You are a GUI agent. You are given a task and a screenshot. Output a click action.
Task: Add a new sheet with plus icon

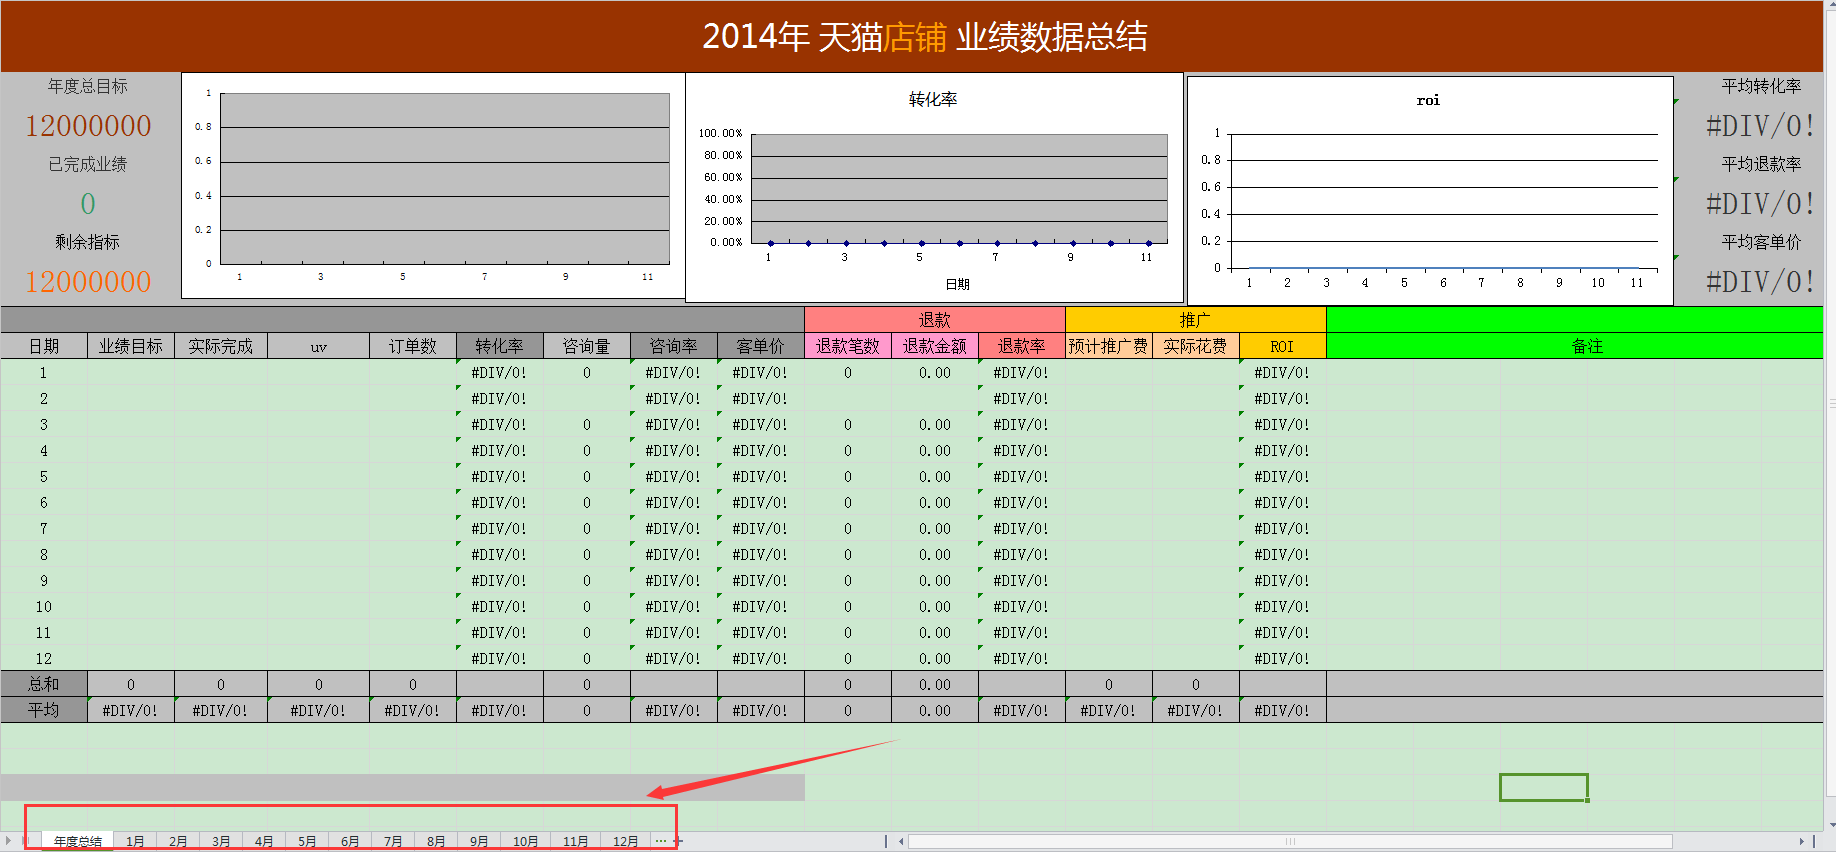678,841
